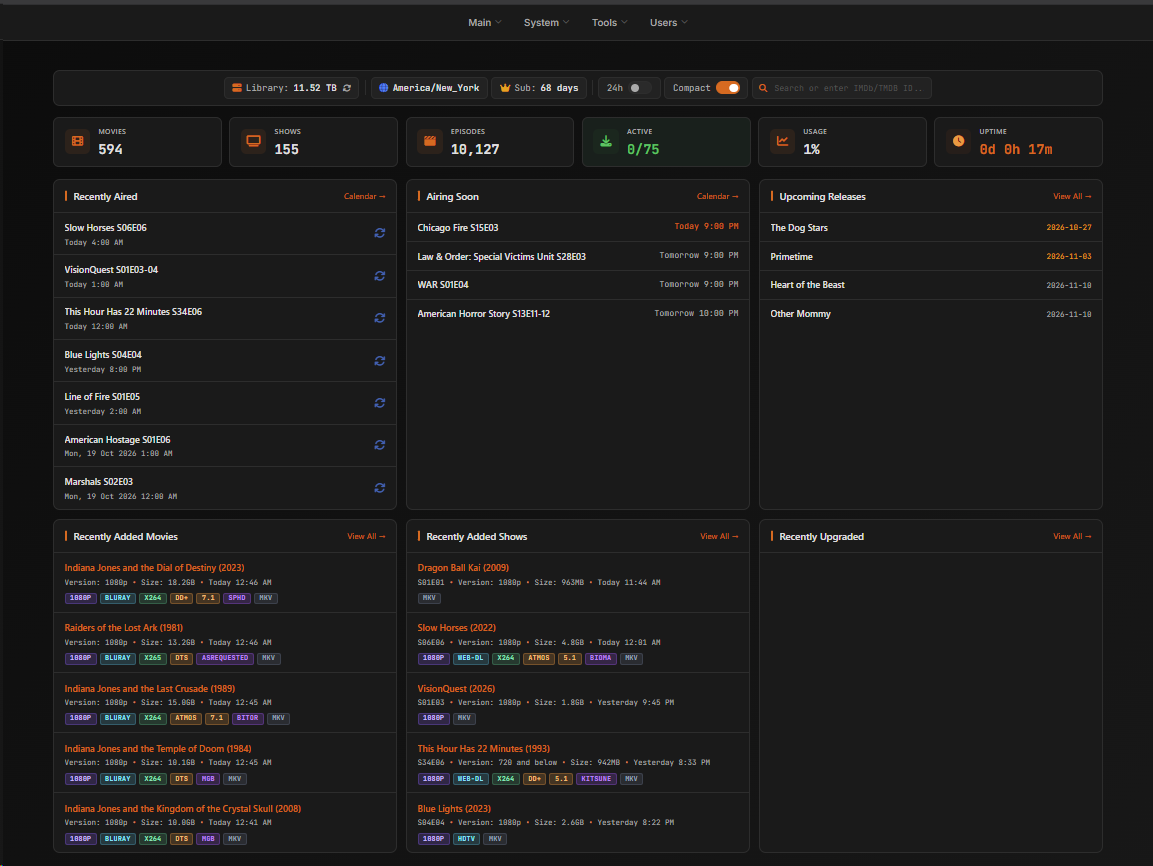
Task: Disable the Compact view toggle
Action: (728, 88)
